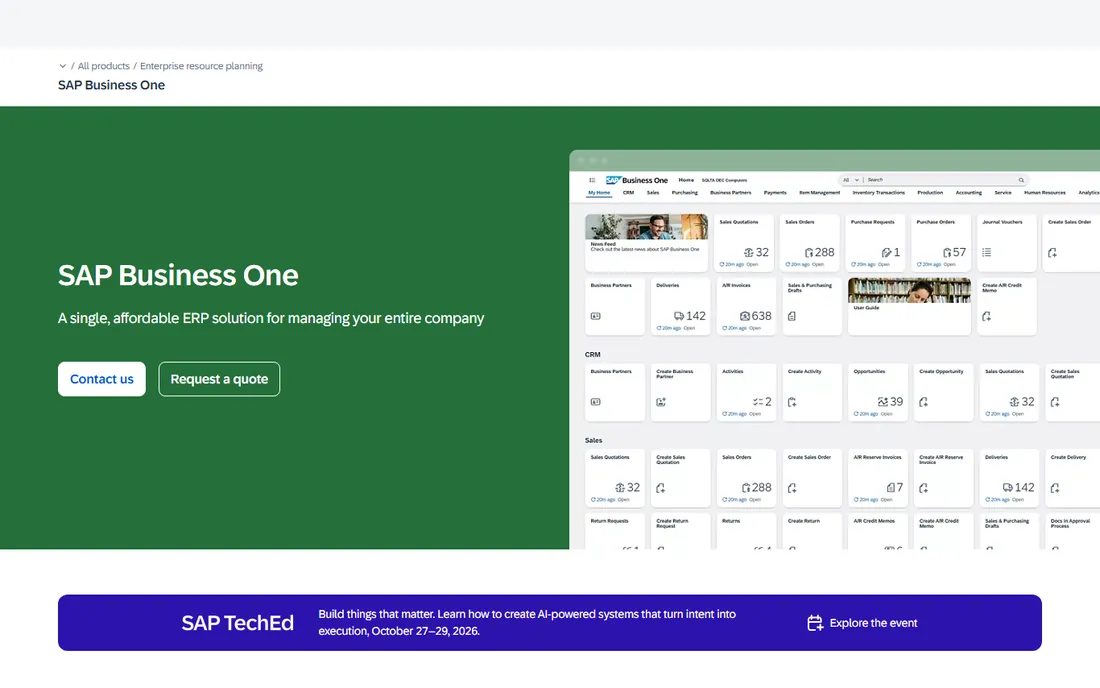Expand the breadcrumb chevron before All products
The height and width of the screenshot is (688, 1100).
[62, 66]
